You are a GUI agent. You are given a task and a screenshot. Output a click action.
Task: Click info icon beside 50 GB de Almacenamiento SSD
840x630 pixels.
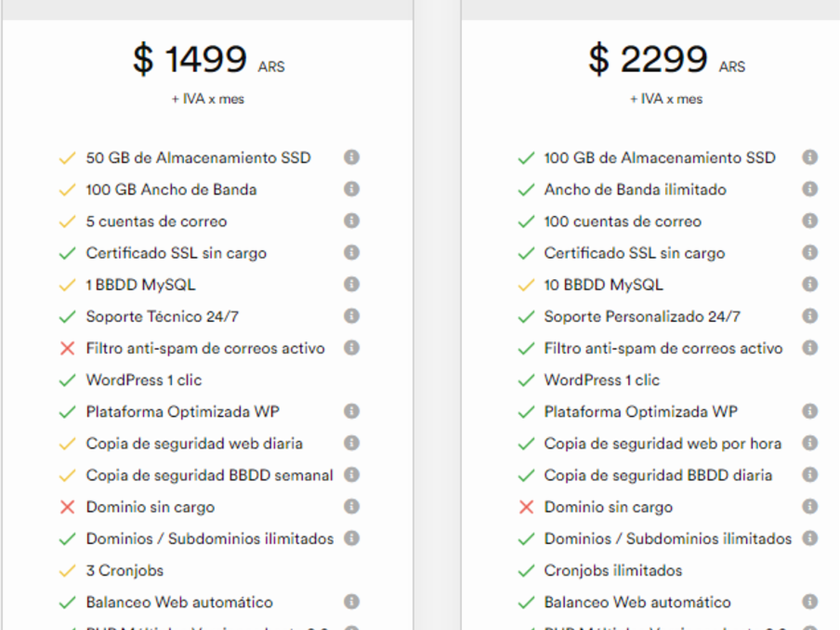tap(352, 157)
